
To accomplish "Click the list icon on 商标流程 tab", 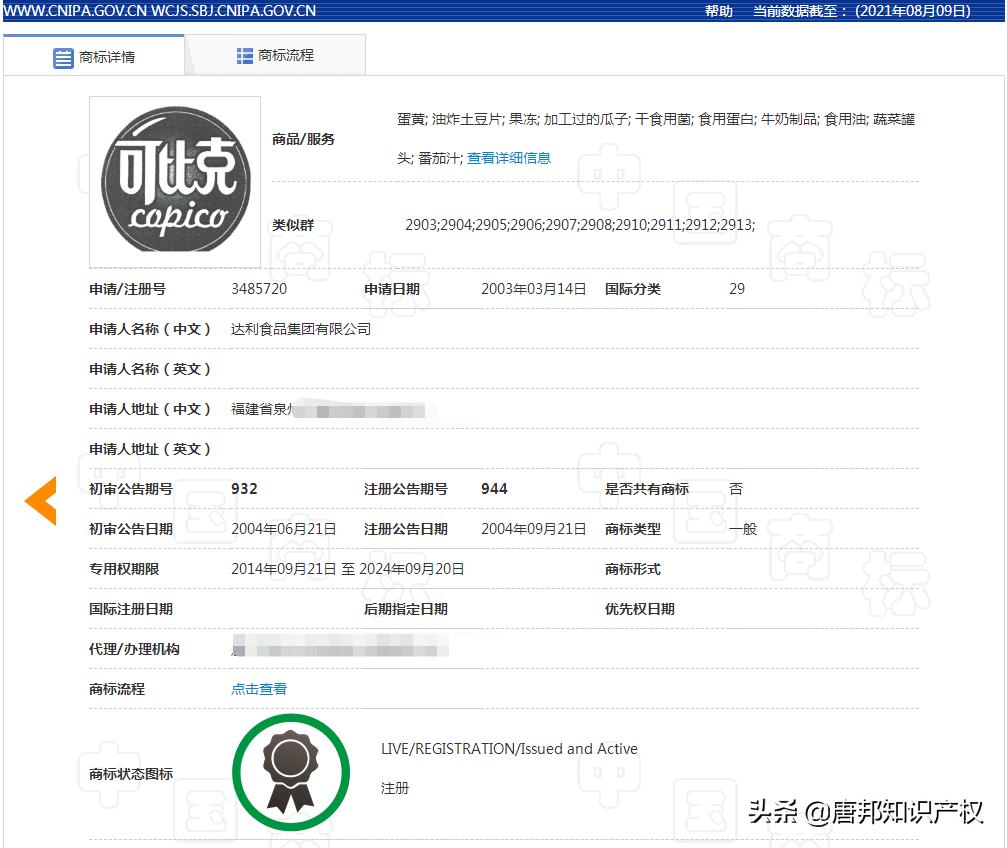I will pos(244,56).
